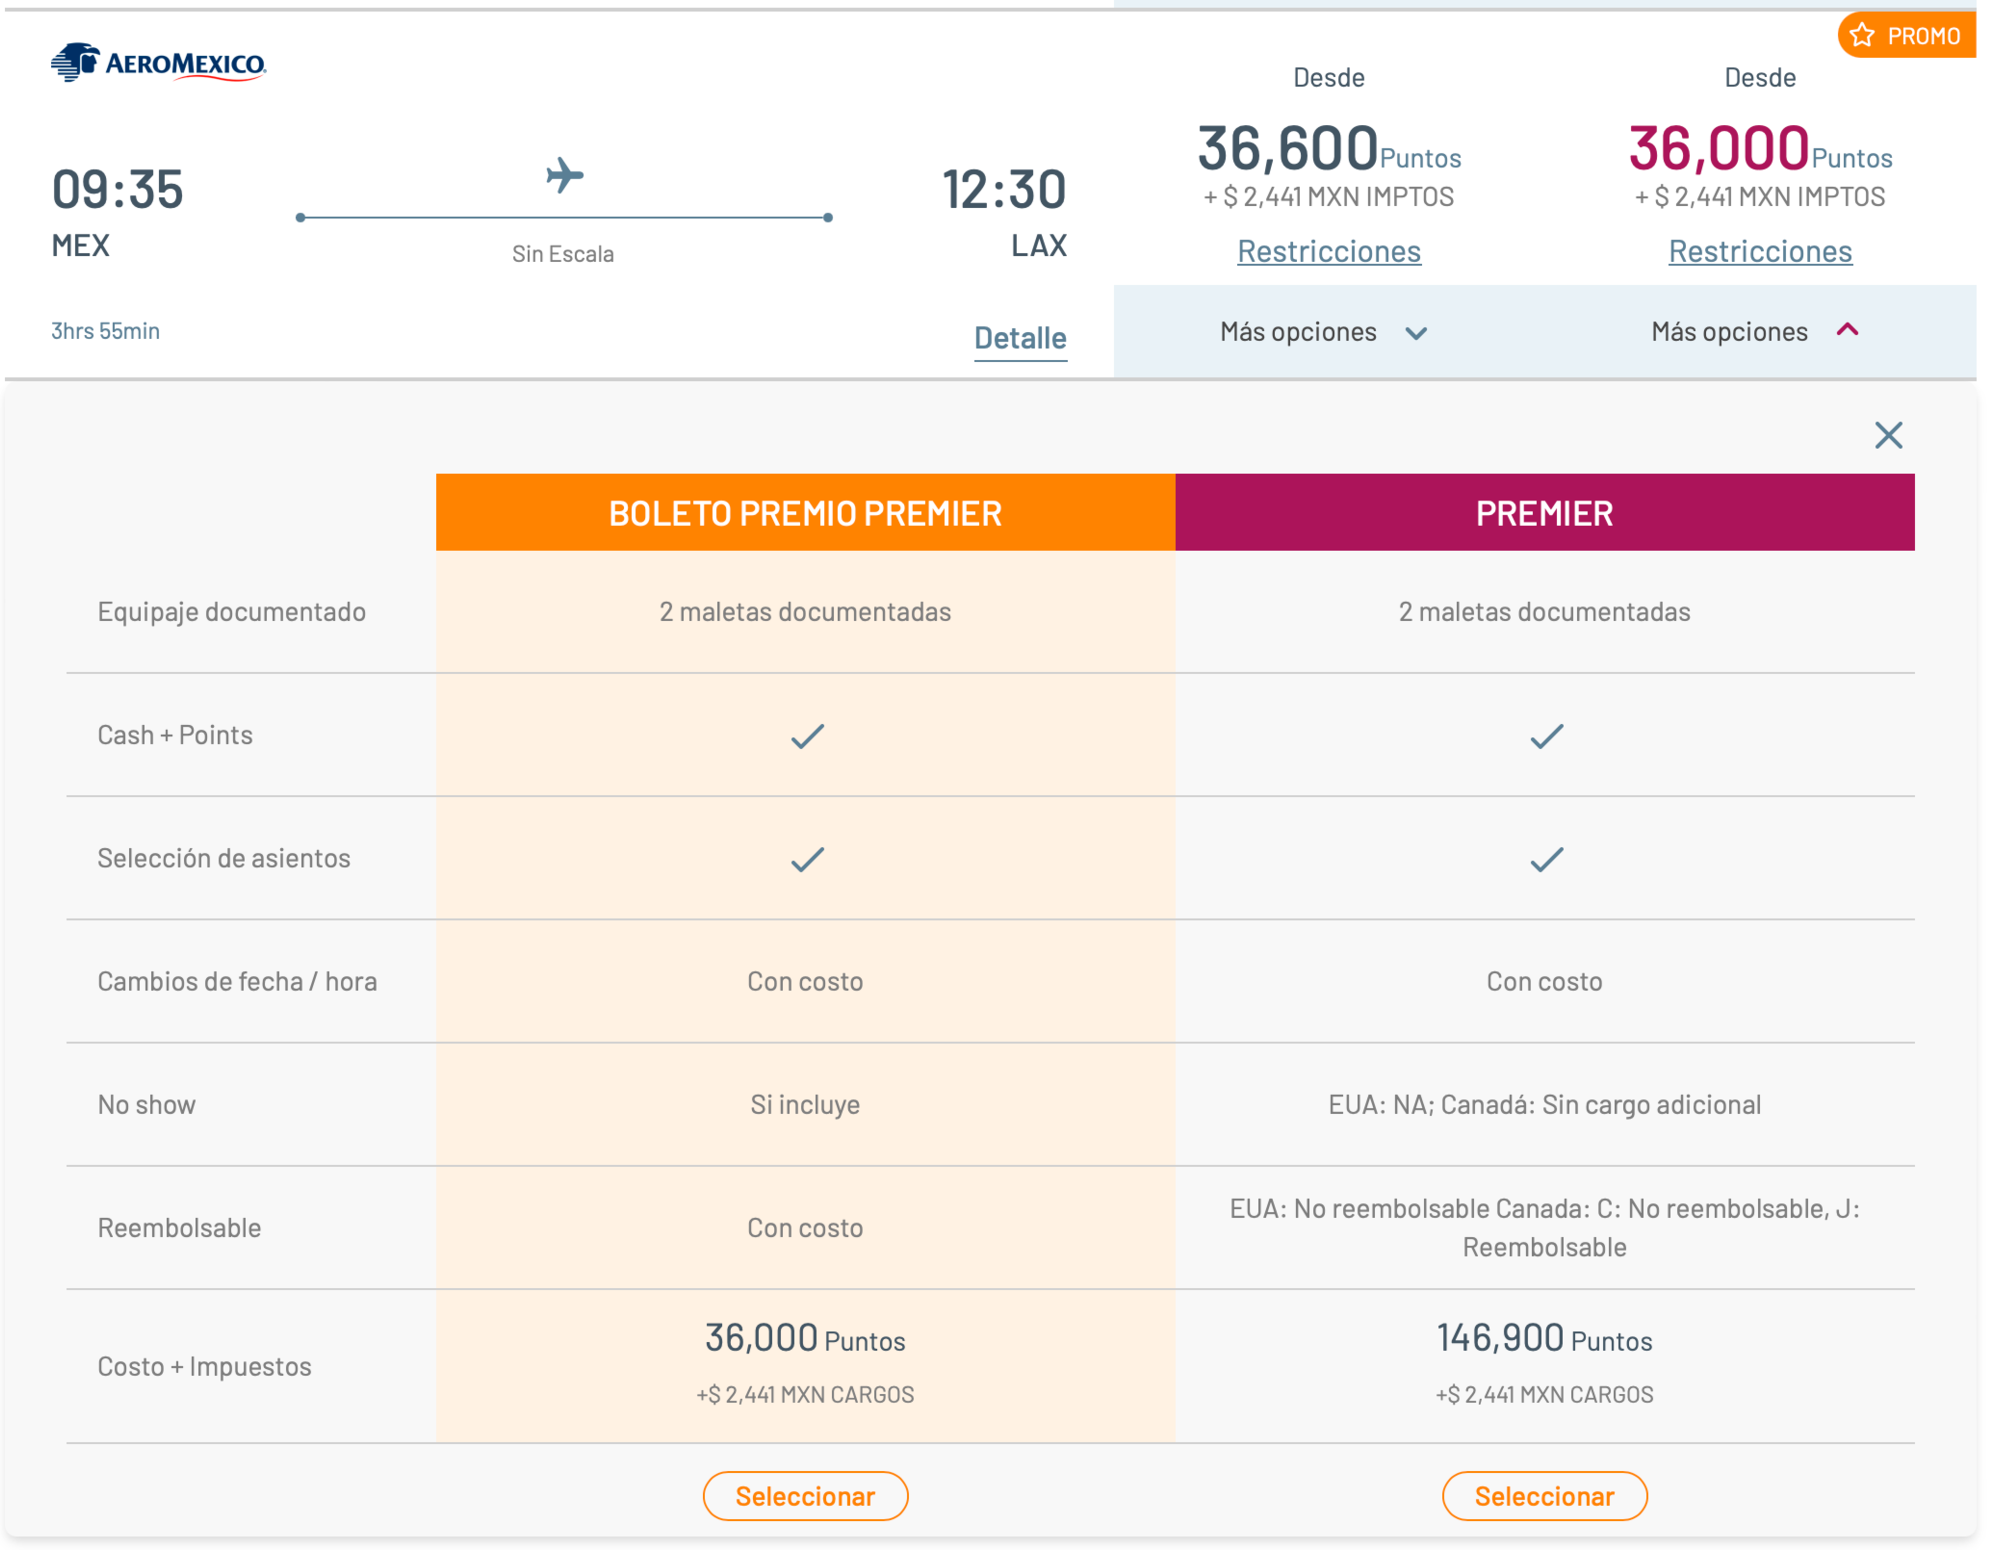Image resolution: width=1995 pixels, height=1550 pixels.
Task: Click the 12:30 arrival time
Action: click(1004, 189)
